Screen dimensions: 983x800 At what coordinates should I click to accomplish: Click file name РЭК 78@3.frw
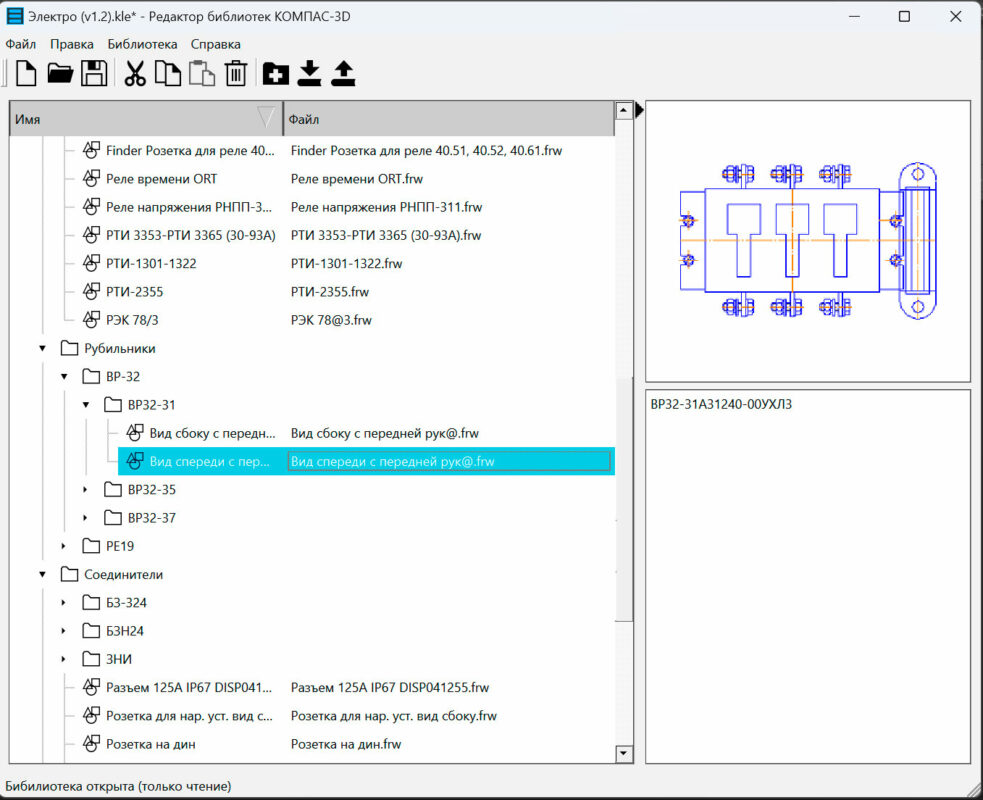pyautogui.click(x=331, y=320)
